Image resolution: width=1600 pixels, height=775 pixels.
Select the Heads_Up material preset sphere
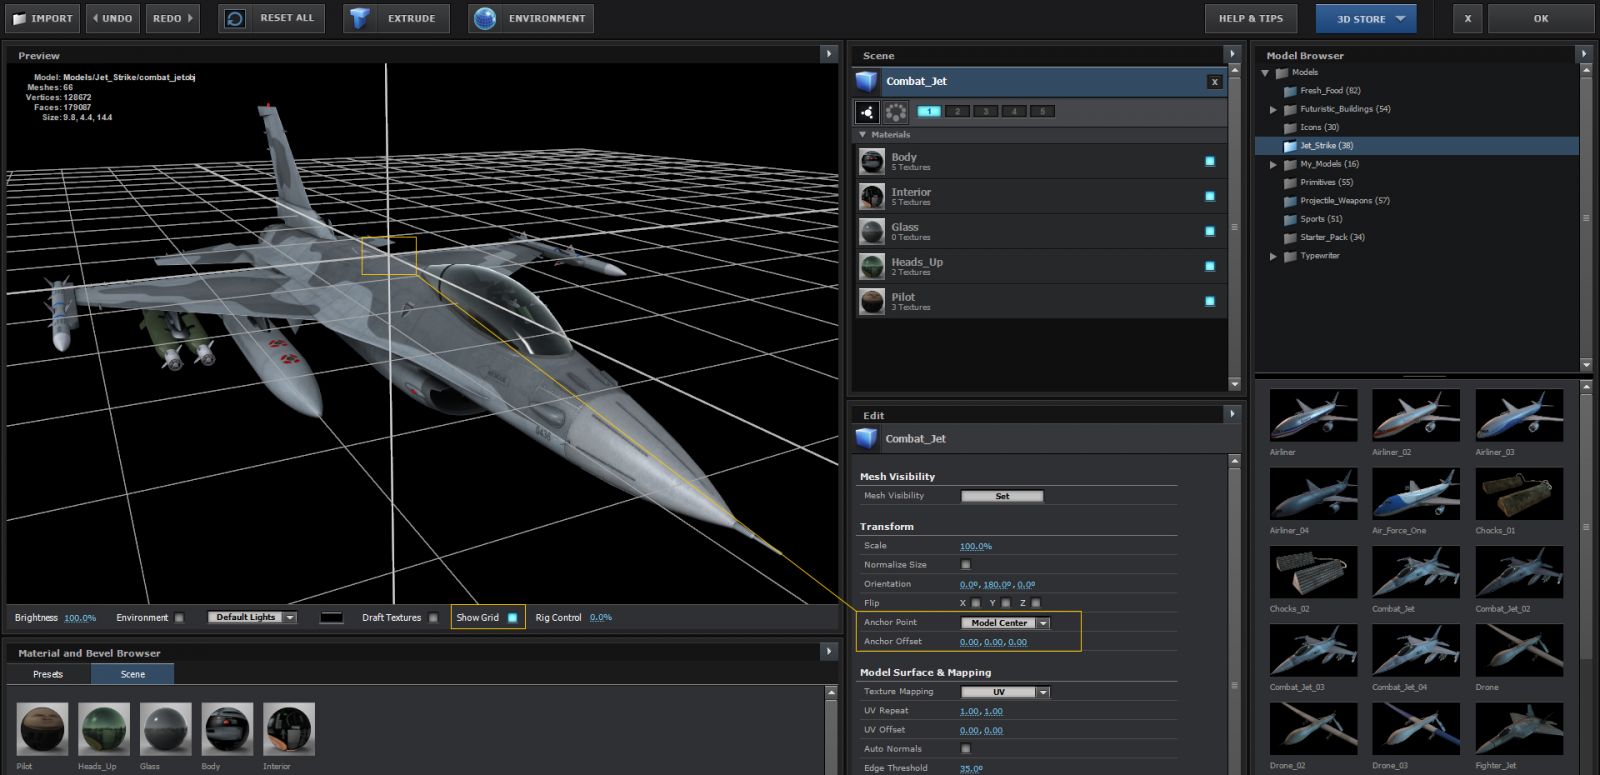[104, 728]
